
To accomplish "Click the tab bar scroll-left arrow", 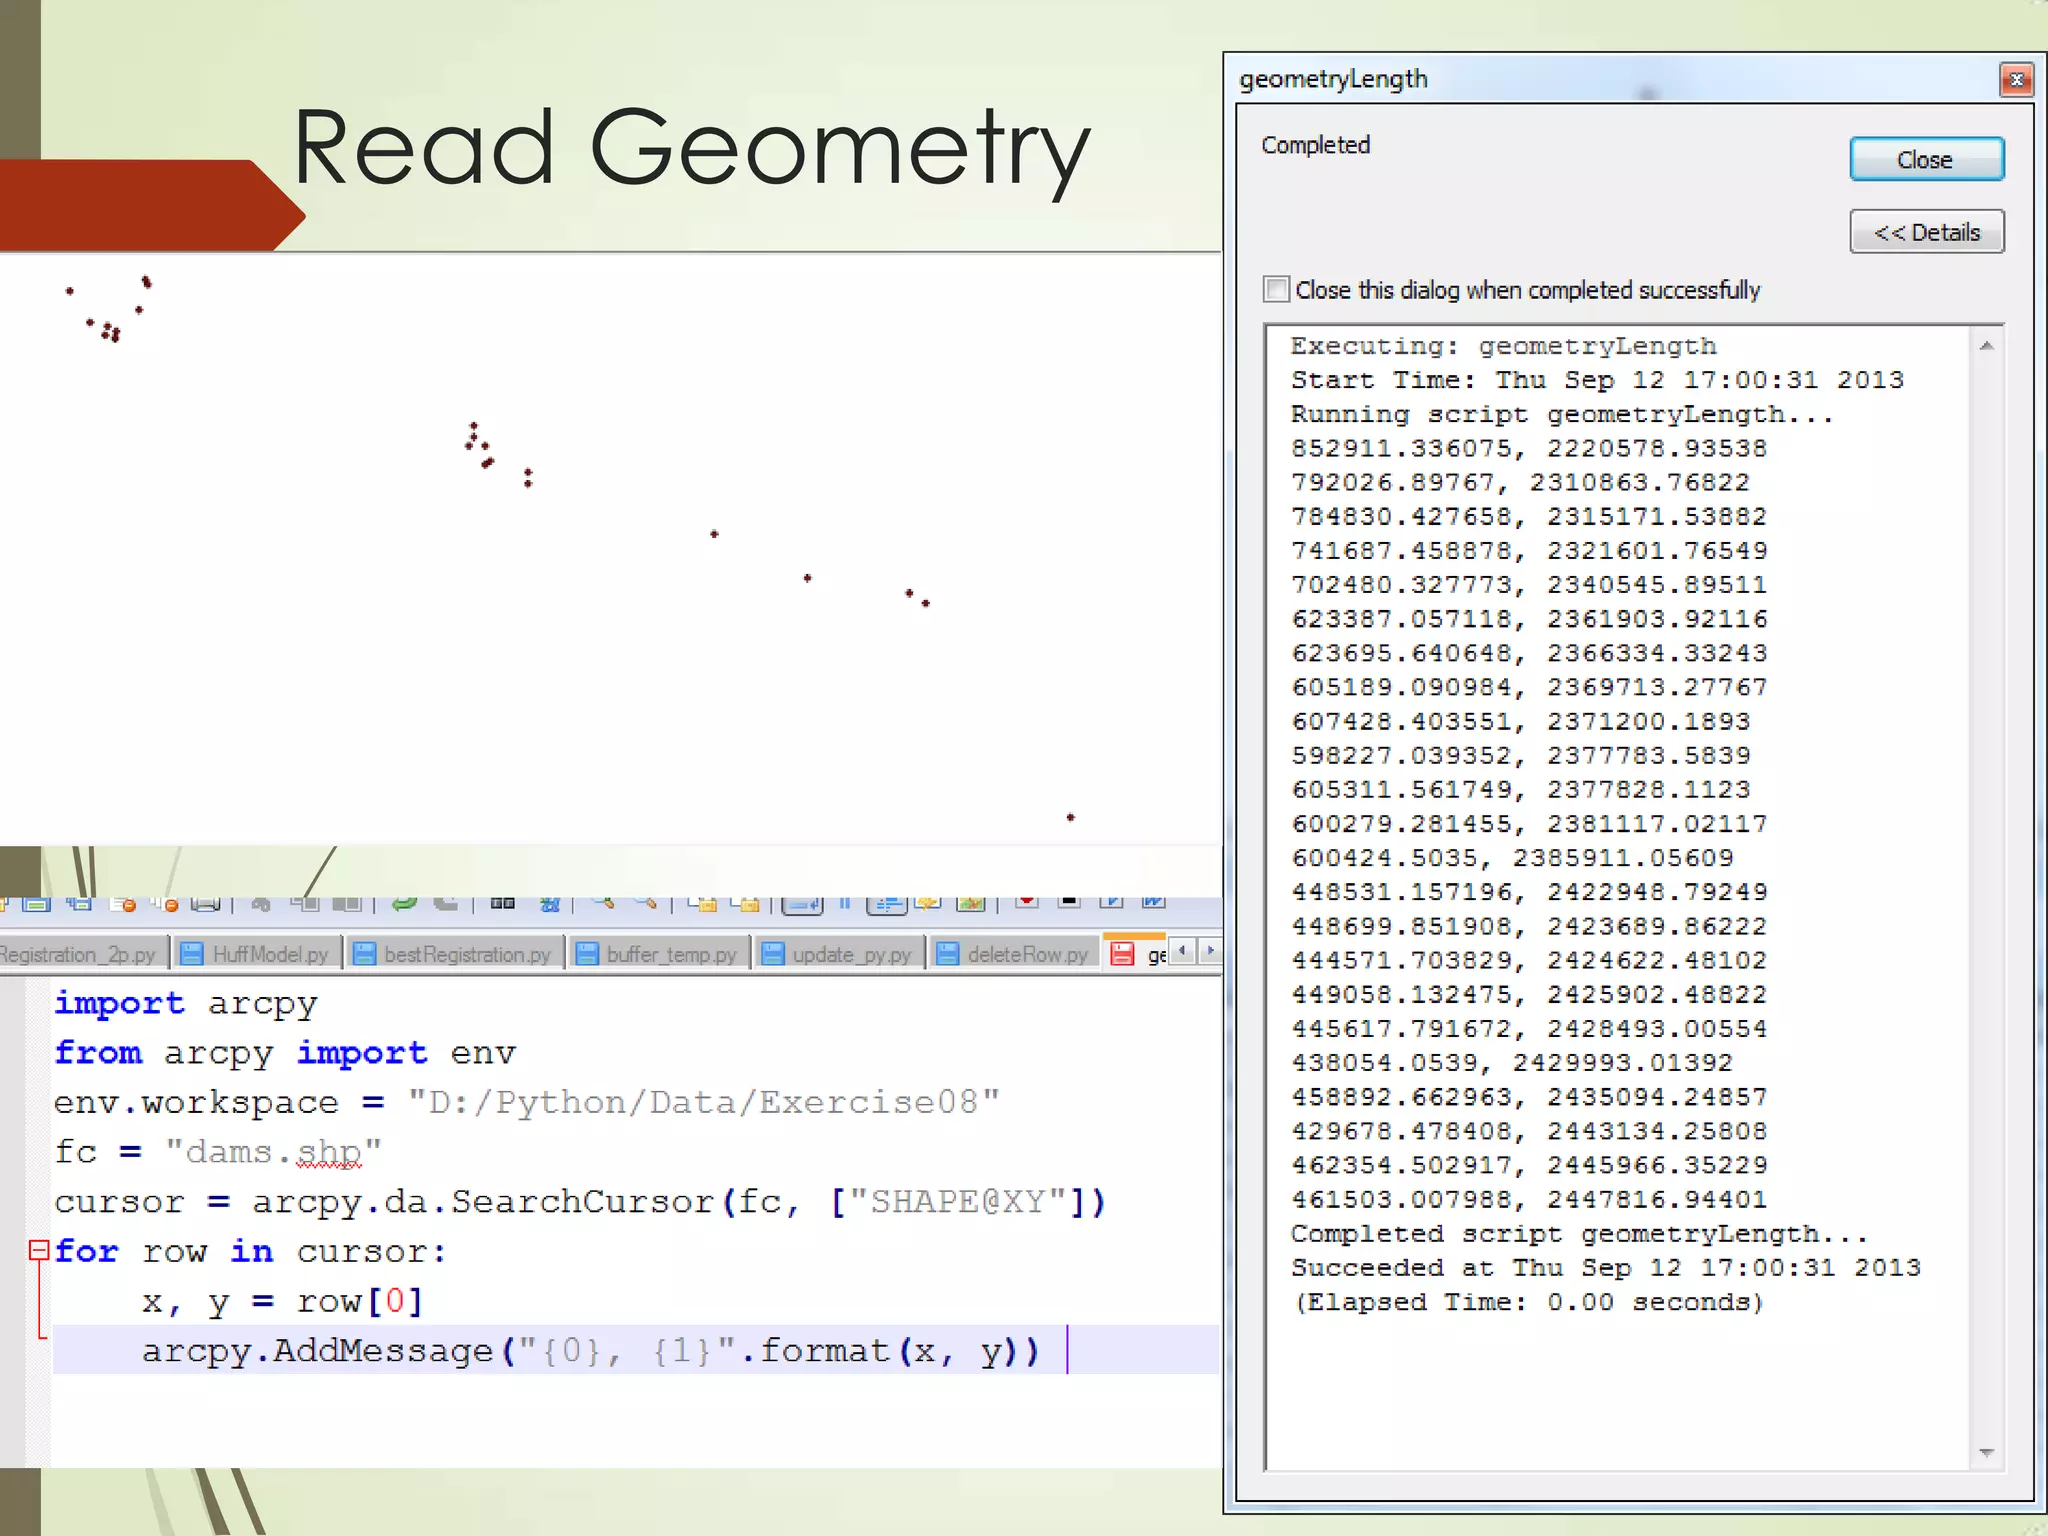I will [x=1184, y=950].
